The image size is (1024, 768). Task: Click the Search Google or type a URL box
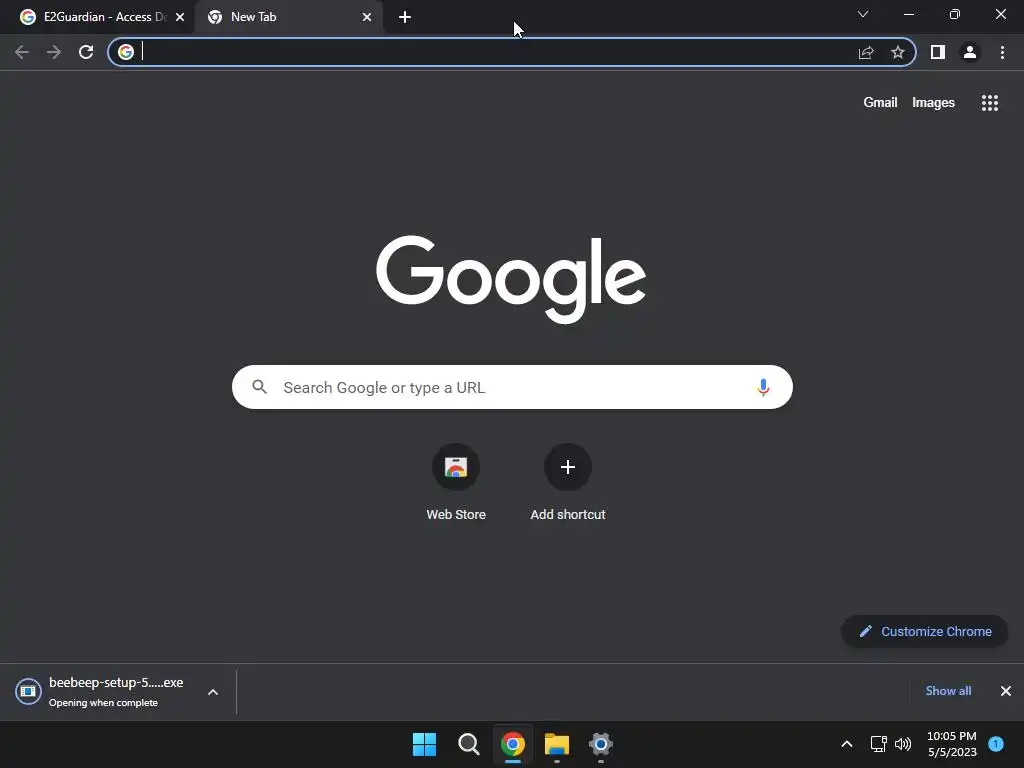tap(512, 387)
